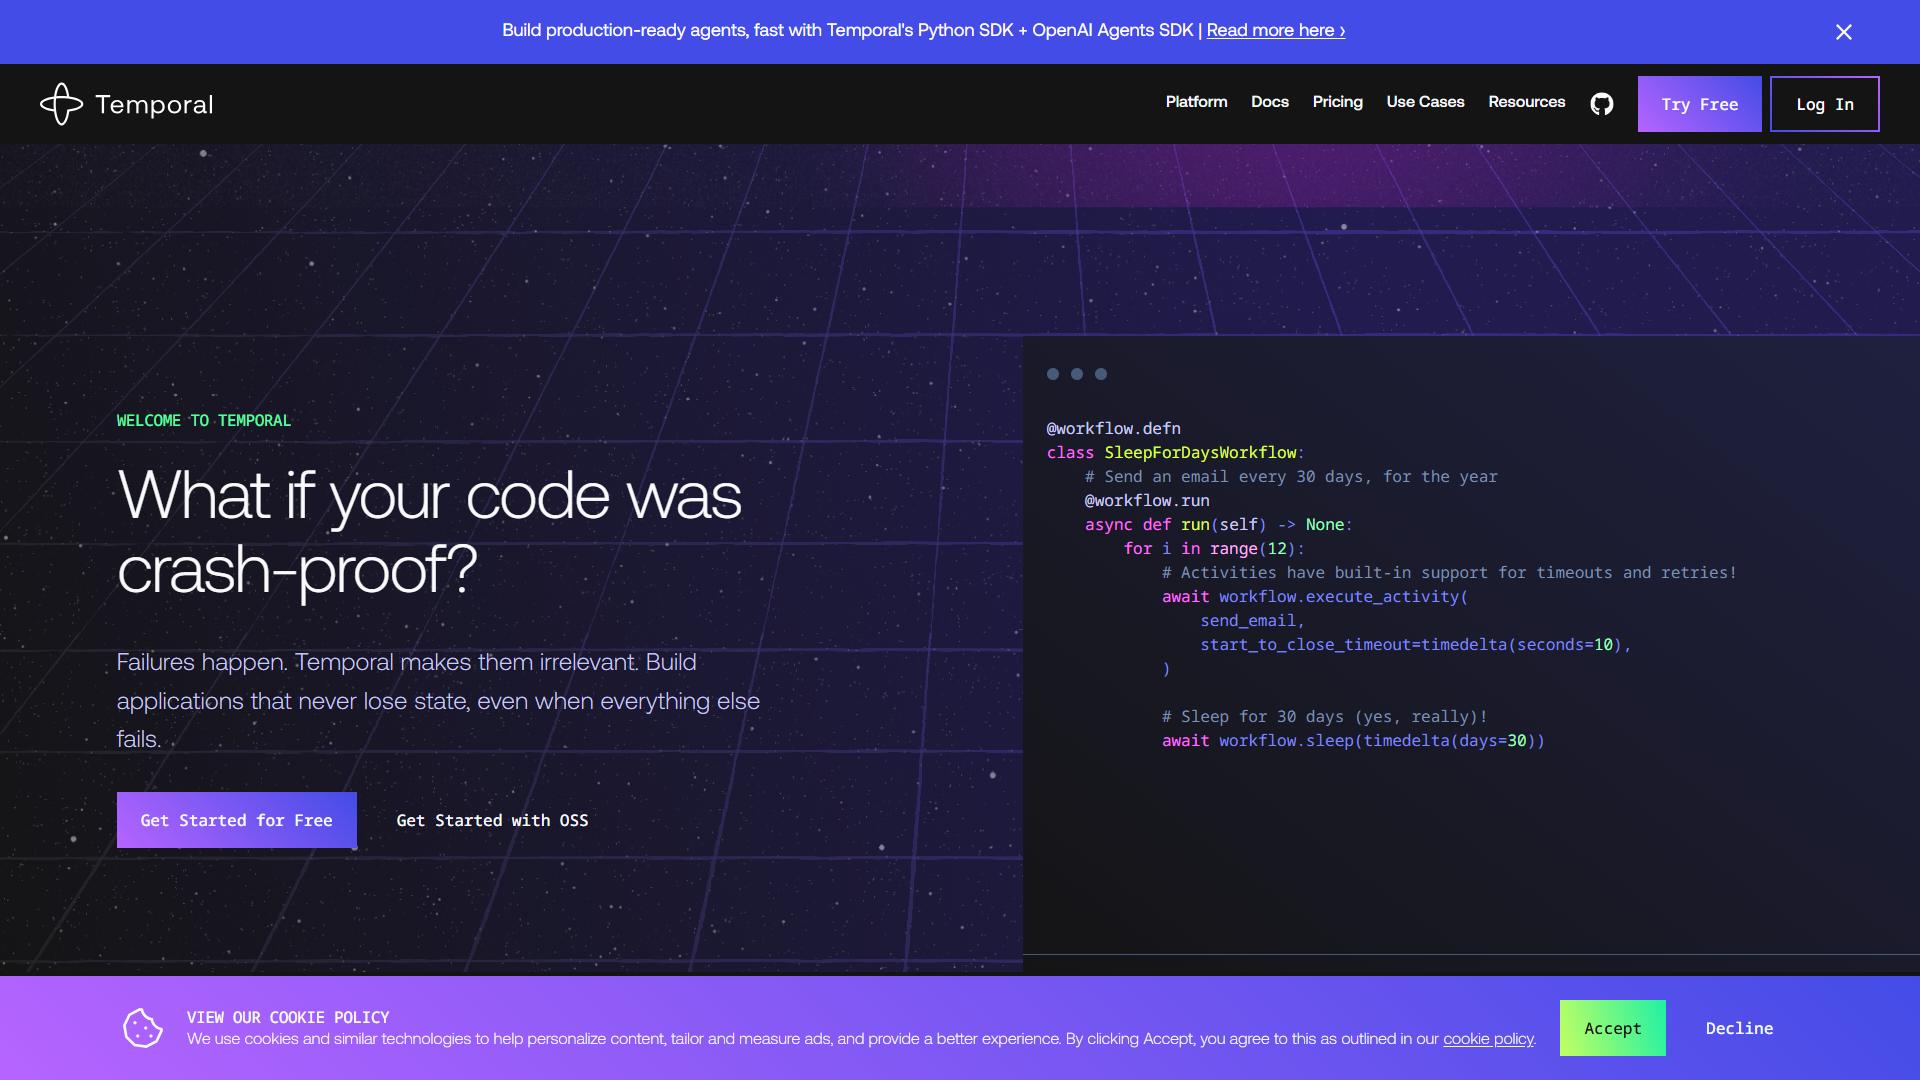Click the 'await workflow.execute_activity(' code line
Viewport: 1920px width, 1080px height.
(1315, 597)
